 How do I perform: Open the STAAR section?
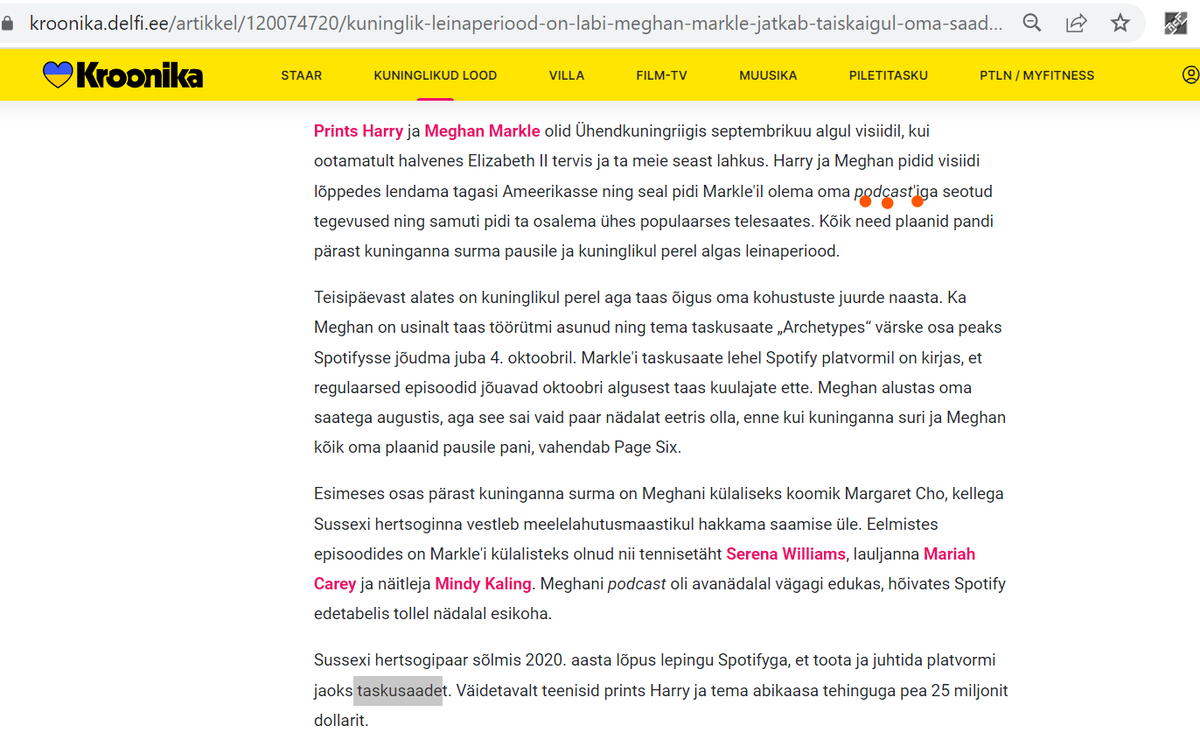click(x=301, y=75)
